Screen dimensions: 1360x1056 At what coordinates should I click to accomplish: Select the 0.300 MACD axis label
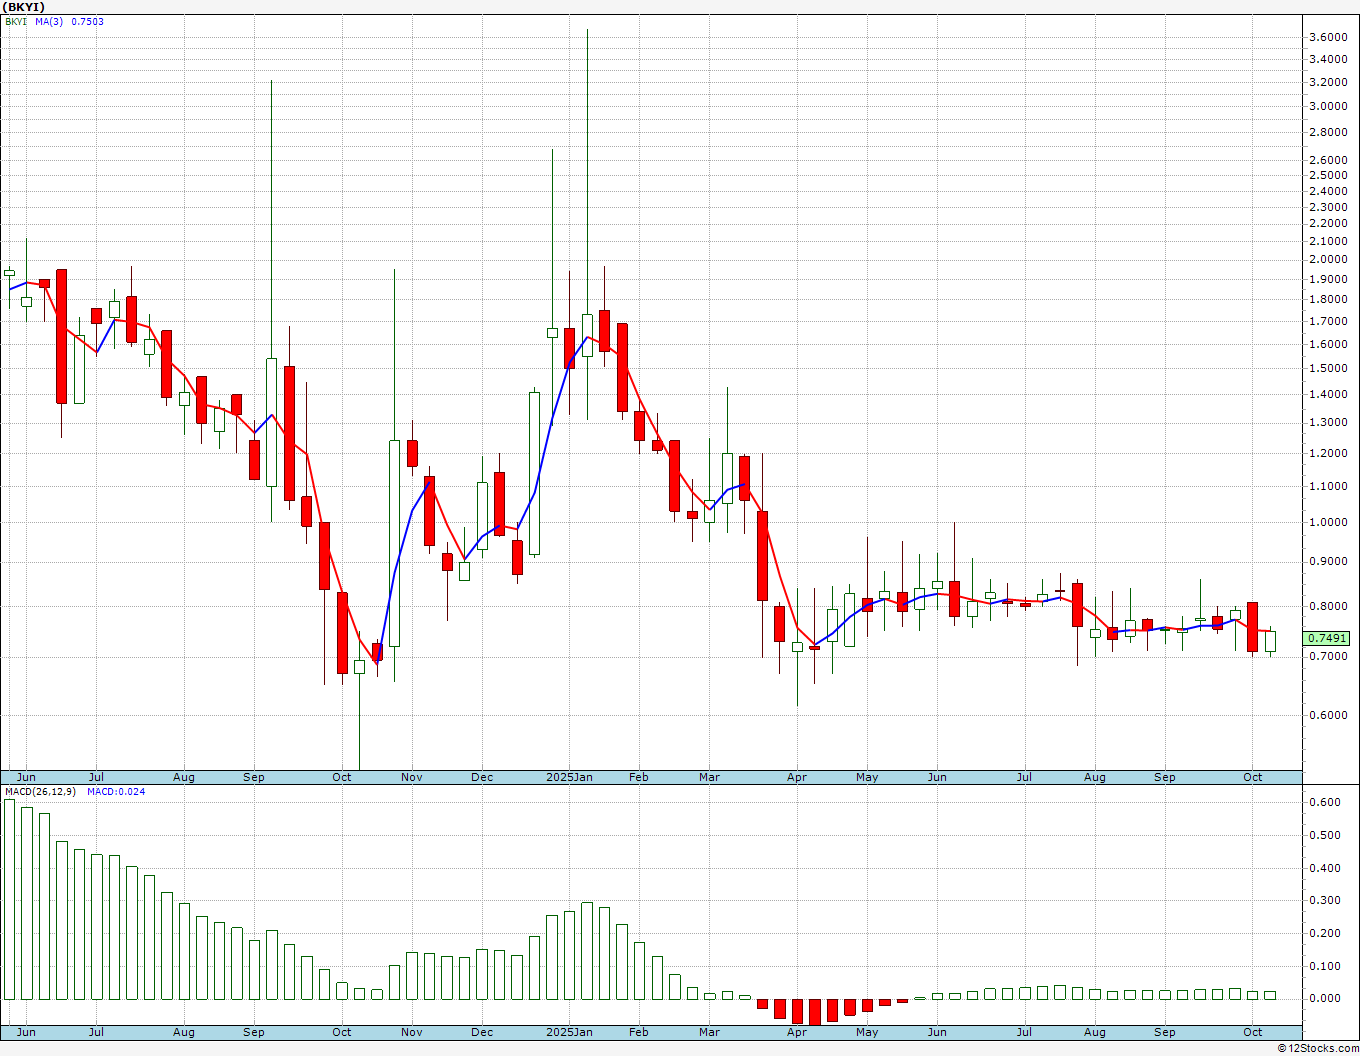[x=1325, y=900]
